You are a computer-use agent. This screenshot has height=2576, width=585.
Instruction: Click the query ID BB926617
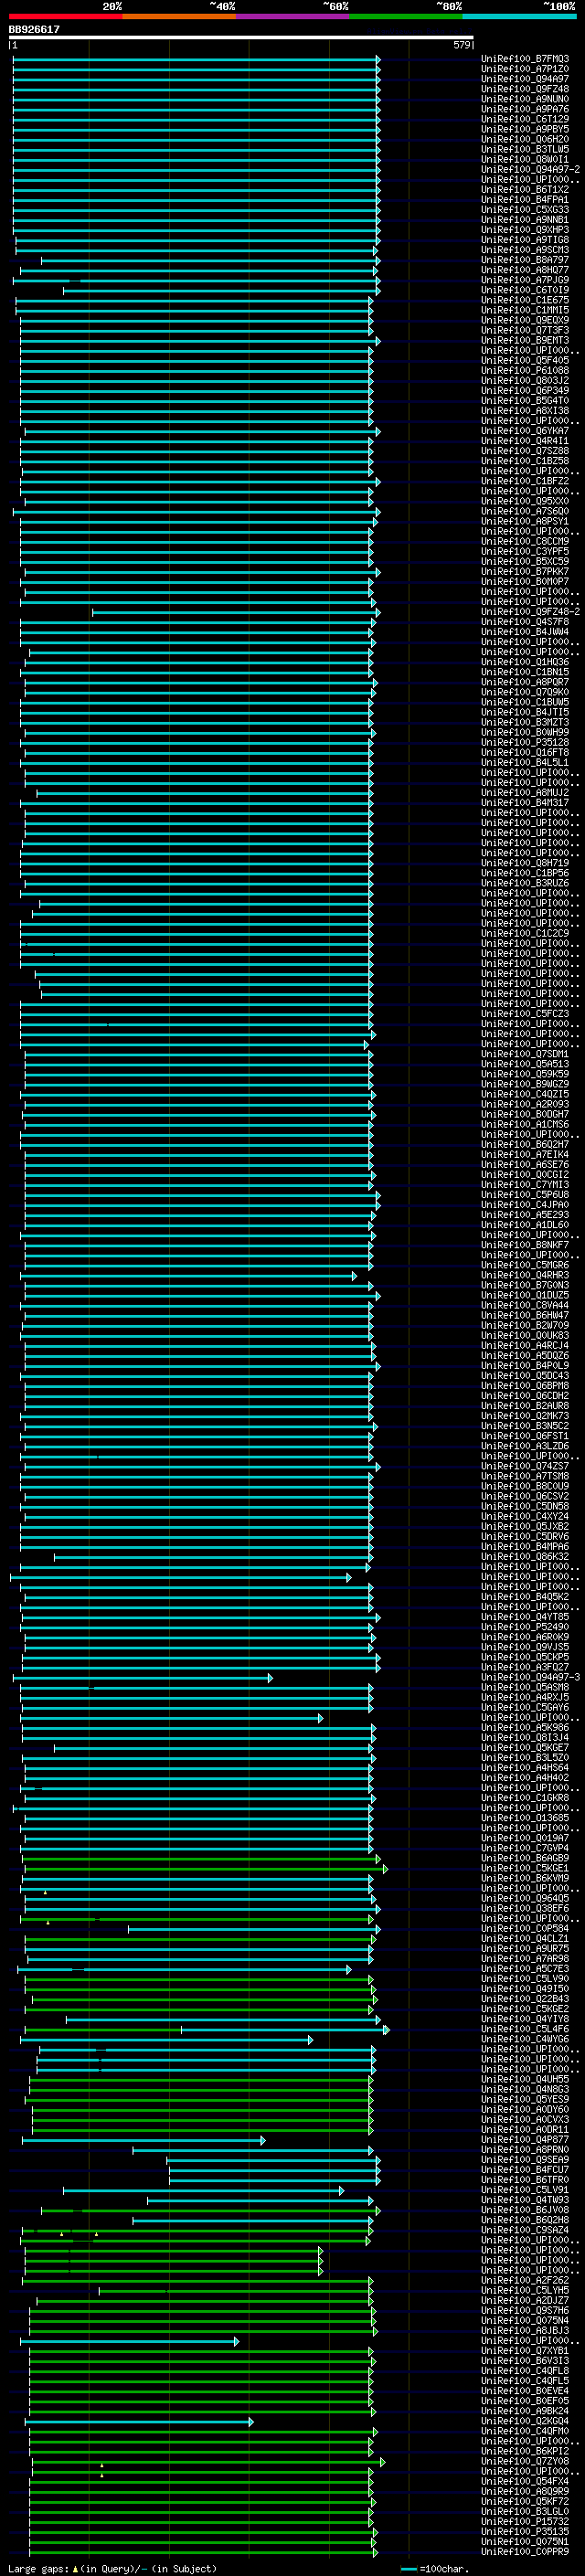(34, 29)
